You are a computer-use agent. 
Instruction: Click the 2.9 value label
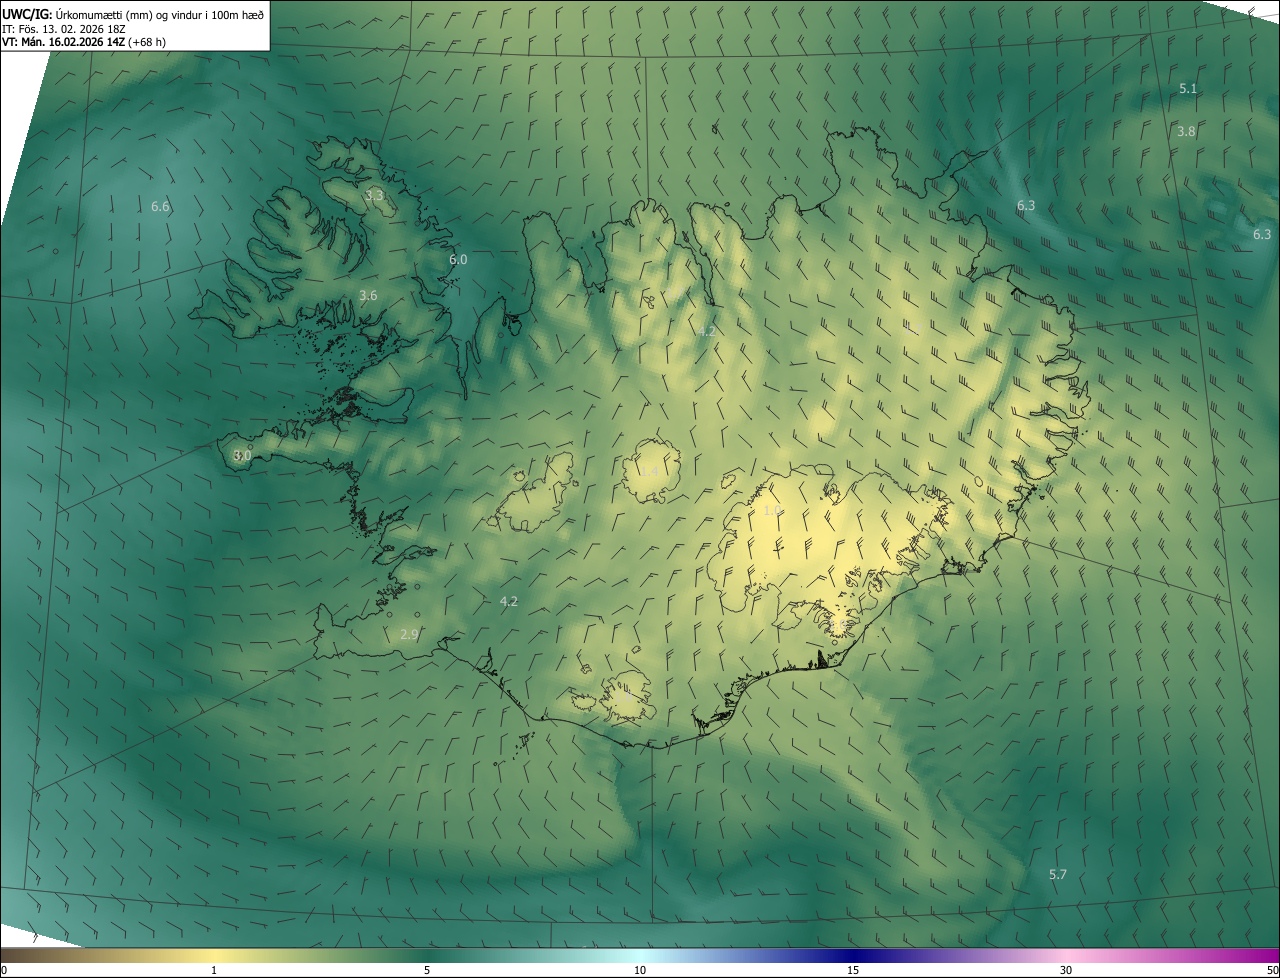(409, 635)
